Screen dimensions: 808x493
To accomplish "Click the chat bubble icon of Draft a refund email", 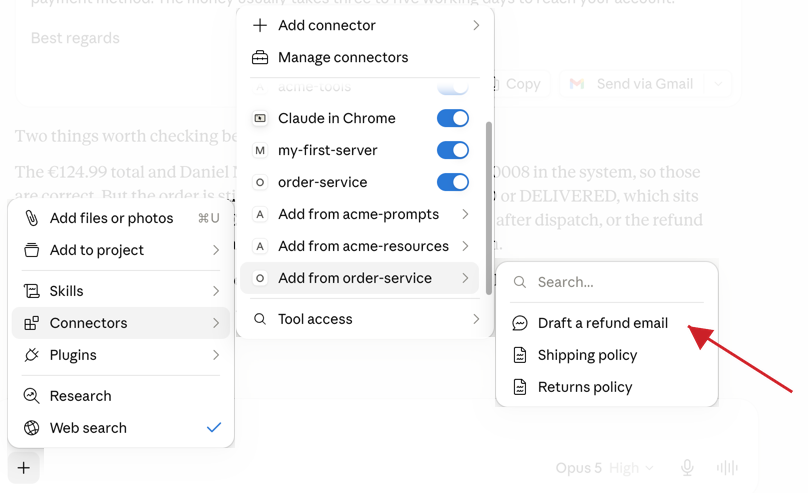I will pyautogui.click(x=520, y=323).
